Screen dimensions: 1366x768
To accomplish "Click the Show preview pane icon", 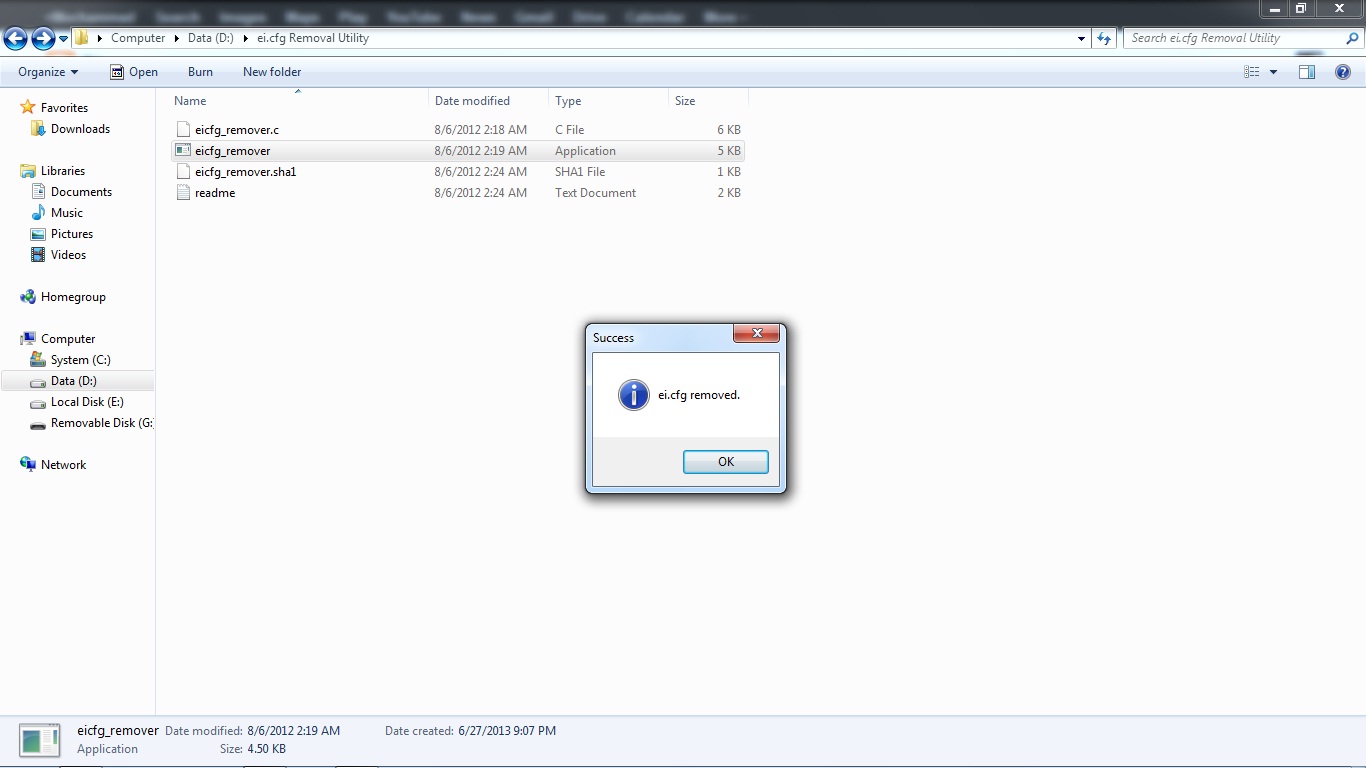I will pyautogui.click(x=1306, y=71).
